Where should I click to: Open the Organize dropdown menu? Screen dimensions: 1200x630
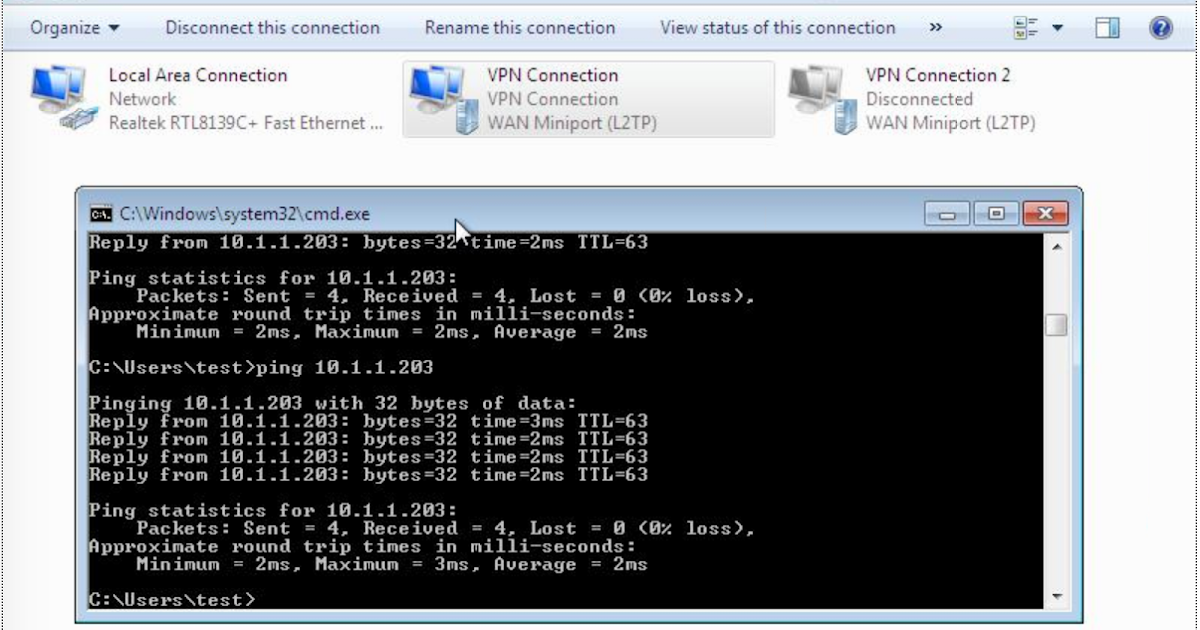[75, 28]
